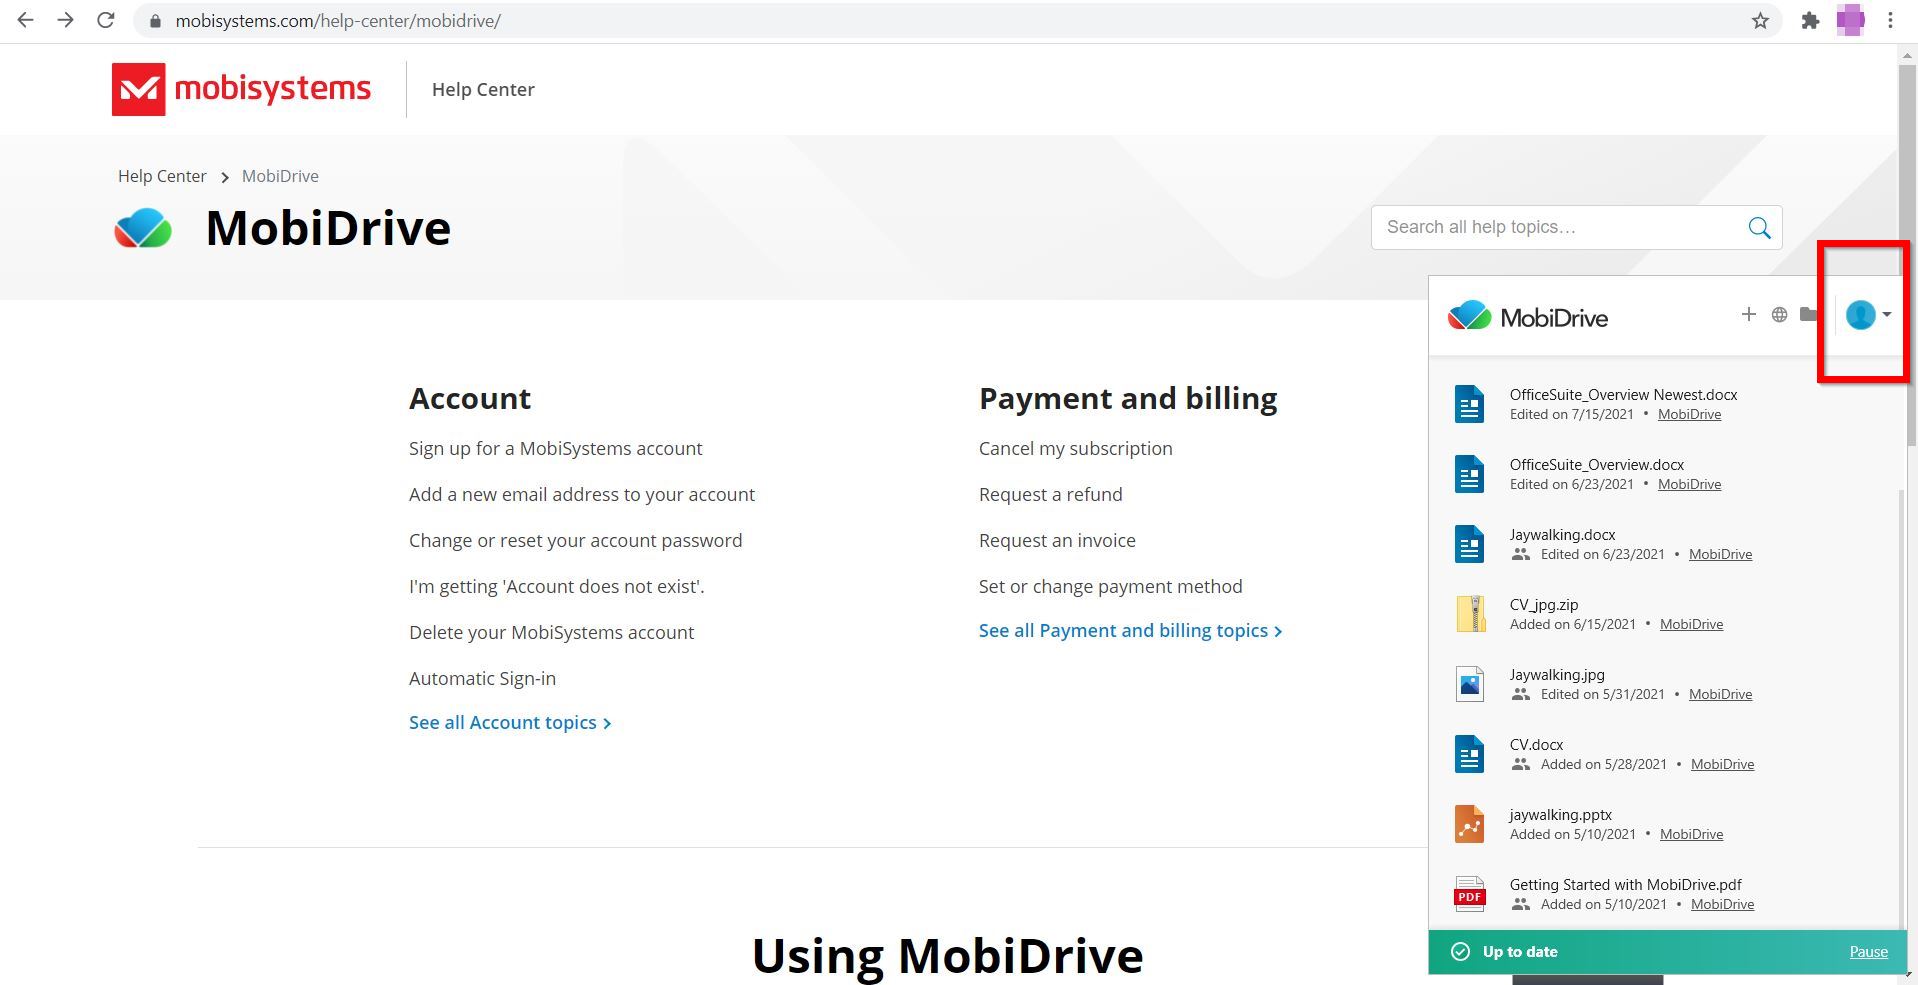Open Set or change payment method
Viewport: 1918px width, 985px height.
[1110, 586]
